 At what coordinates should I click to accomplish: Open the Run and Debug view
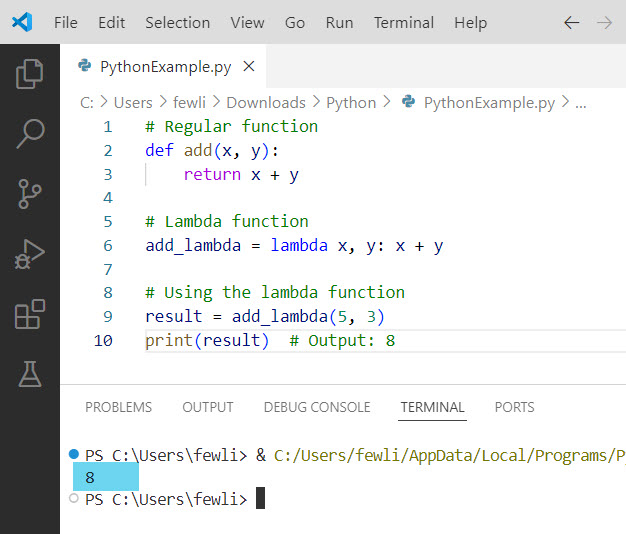click(x=30, y=254)
